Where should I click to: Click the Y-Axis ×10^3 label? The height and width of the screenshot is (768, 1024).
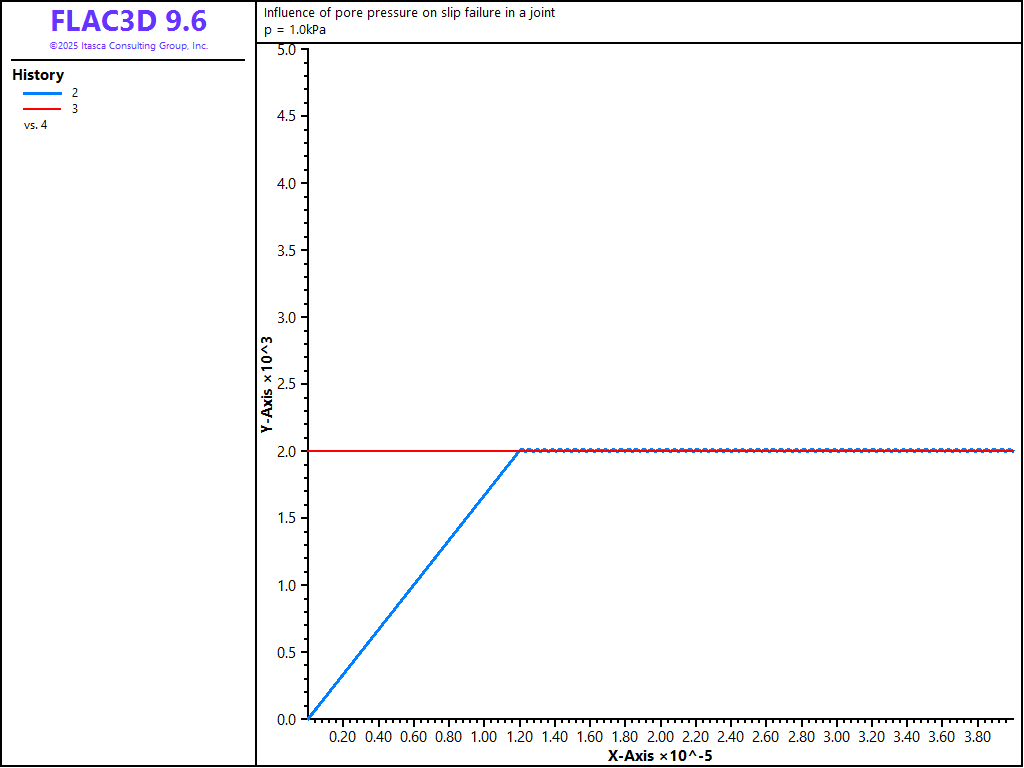tap(267, 384)
